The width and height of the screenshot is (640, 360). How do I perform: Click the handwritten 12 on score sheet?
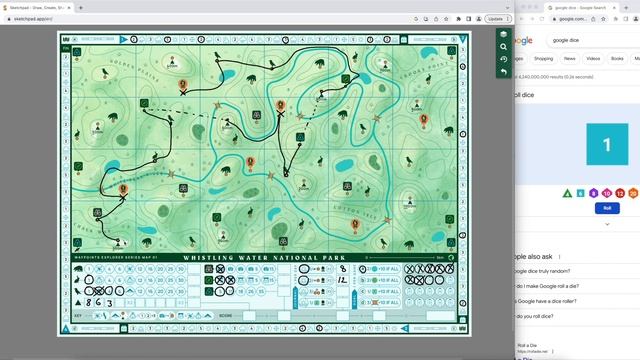pyautogui.click(x=342, y=280)
